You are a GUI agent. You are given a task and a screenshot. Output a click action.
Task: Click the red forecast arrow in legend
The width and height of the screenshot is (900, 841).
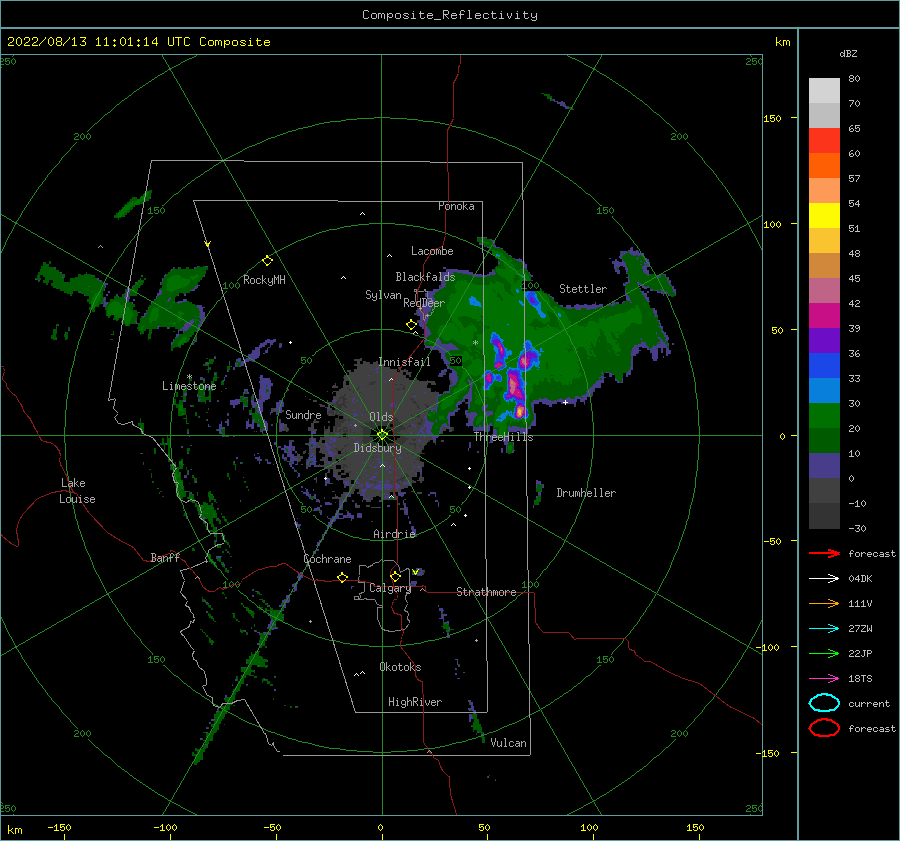coord(824,553)
